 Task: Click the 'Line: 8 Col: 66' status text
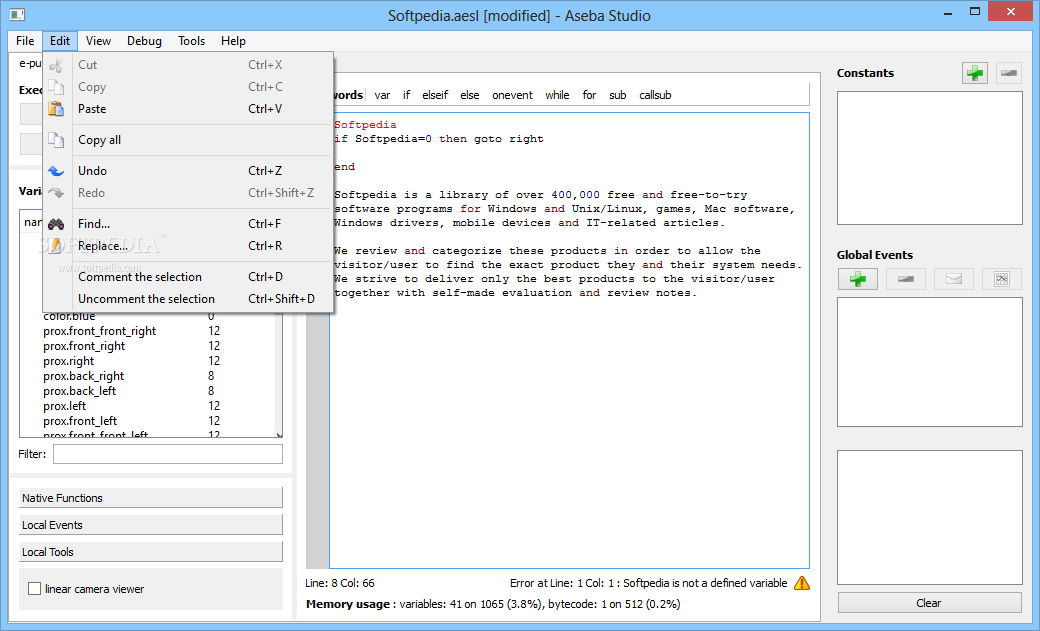pos(340,583)
